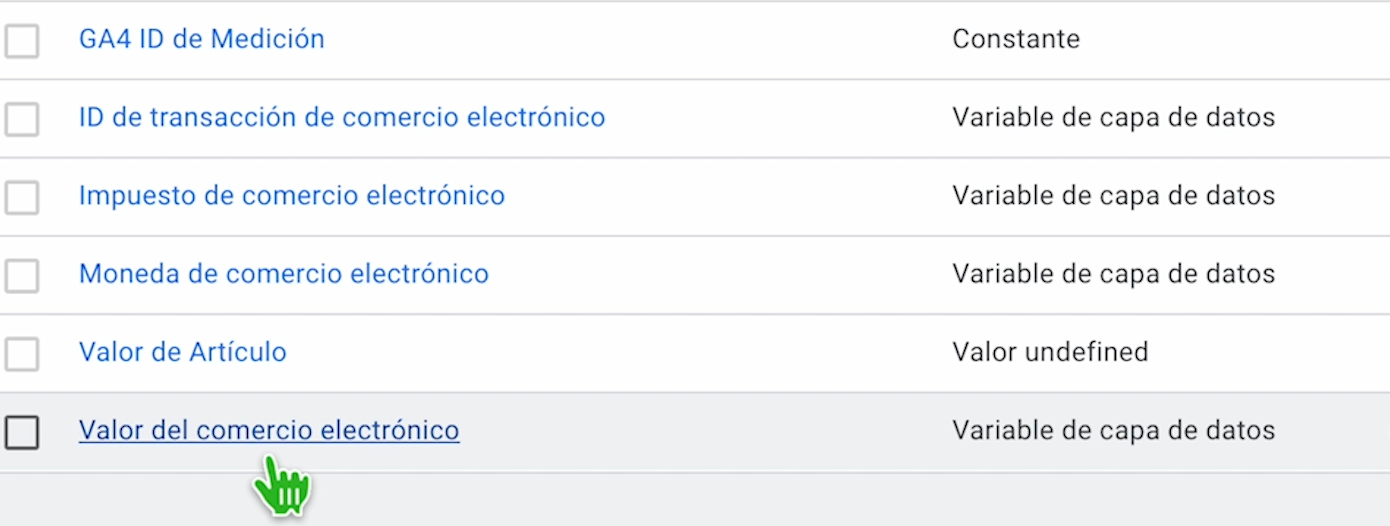Screen dimensions: 1390x526
Task: Click Impuesto de comercio electrónico link
Action: pyautogui.click(x=292, y=195)
